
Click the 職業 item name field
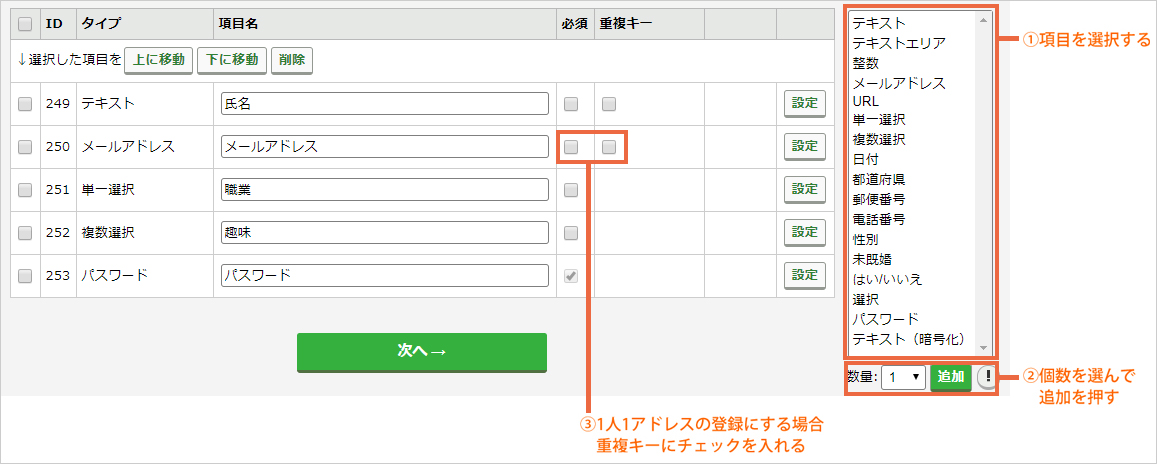(x=384, y=190)
